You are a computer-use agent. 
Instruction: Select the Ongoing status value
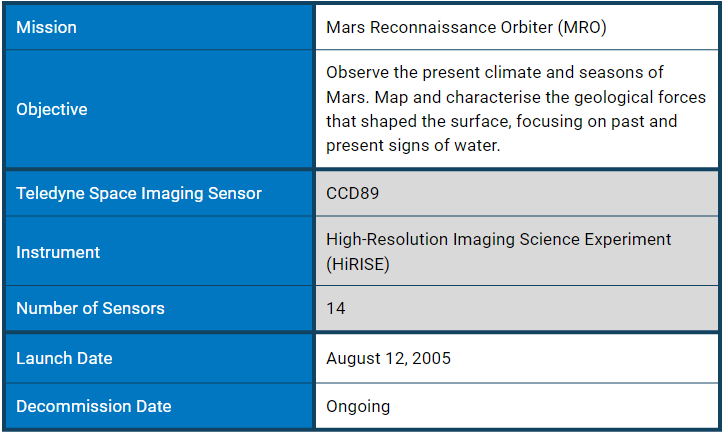click(358, 406)
